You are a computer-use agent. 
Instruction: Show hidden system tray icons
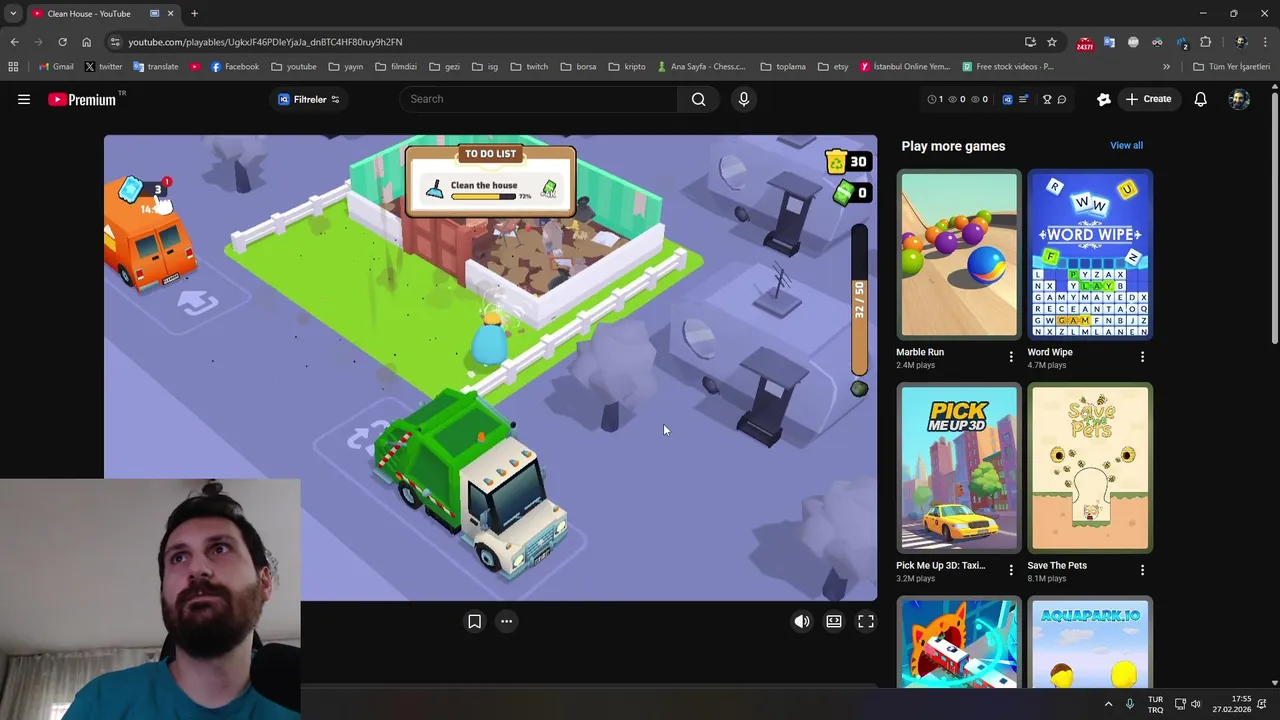click(x=1108, y=704)
